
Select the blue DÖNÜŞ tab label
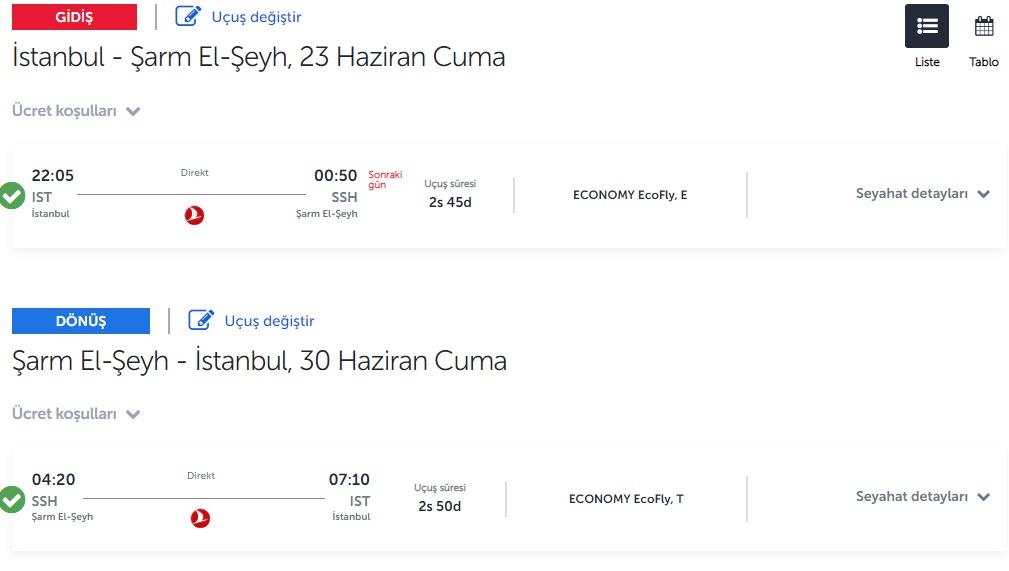click(80, 321)
